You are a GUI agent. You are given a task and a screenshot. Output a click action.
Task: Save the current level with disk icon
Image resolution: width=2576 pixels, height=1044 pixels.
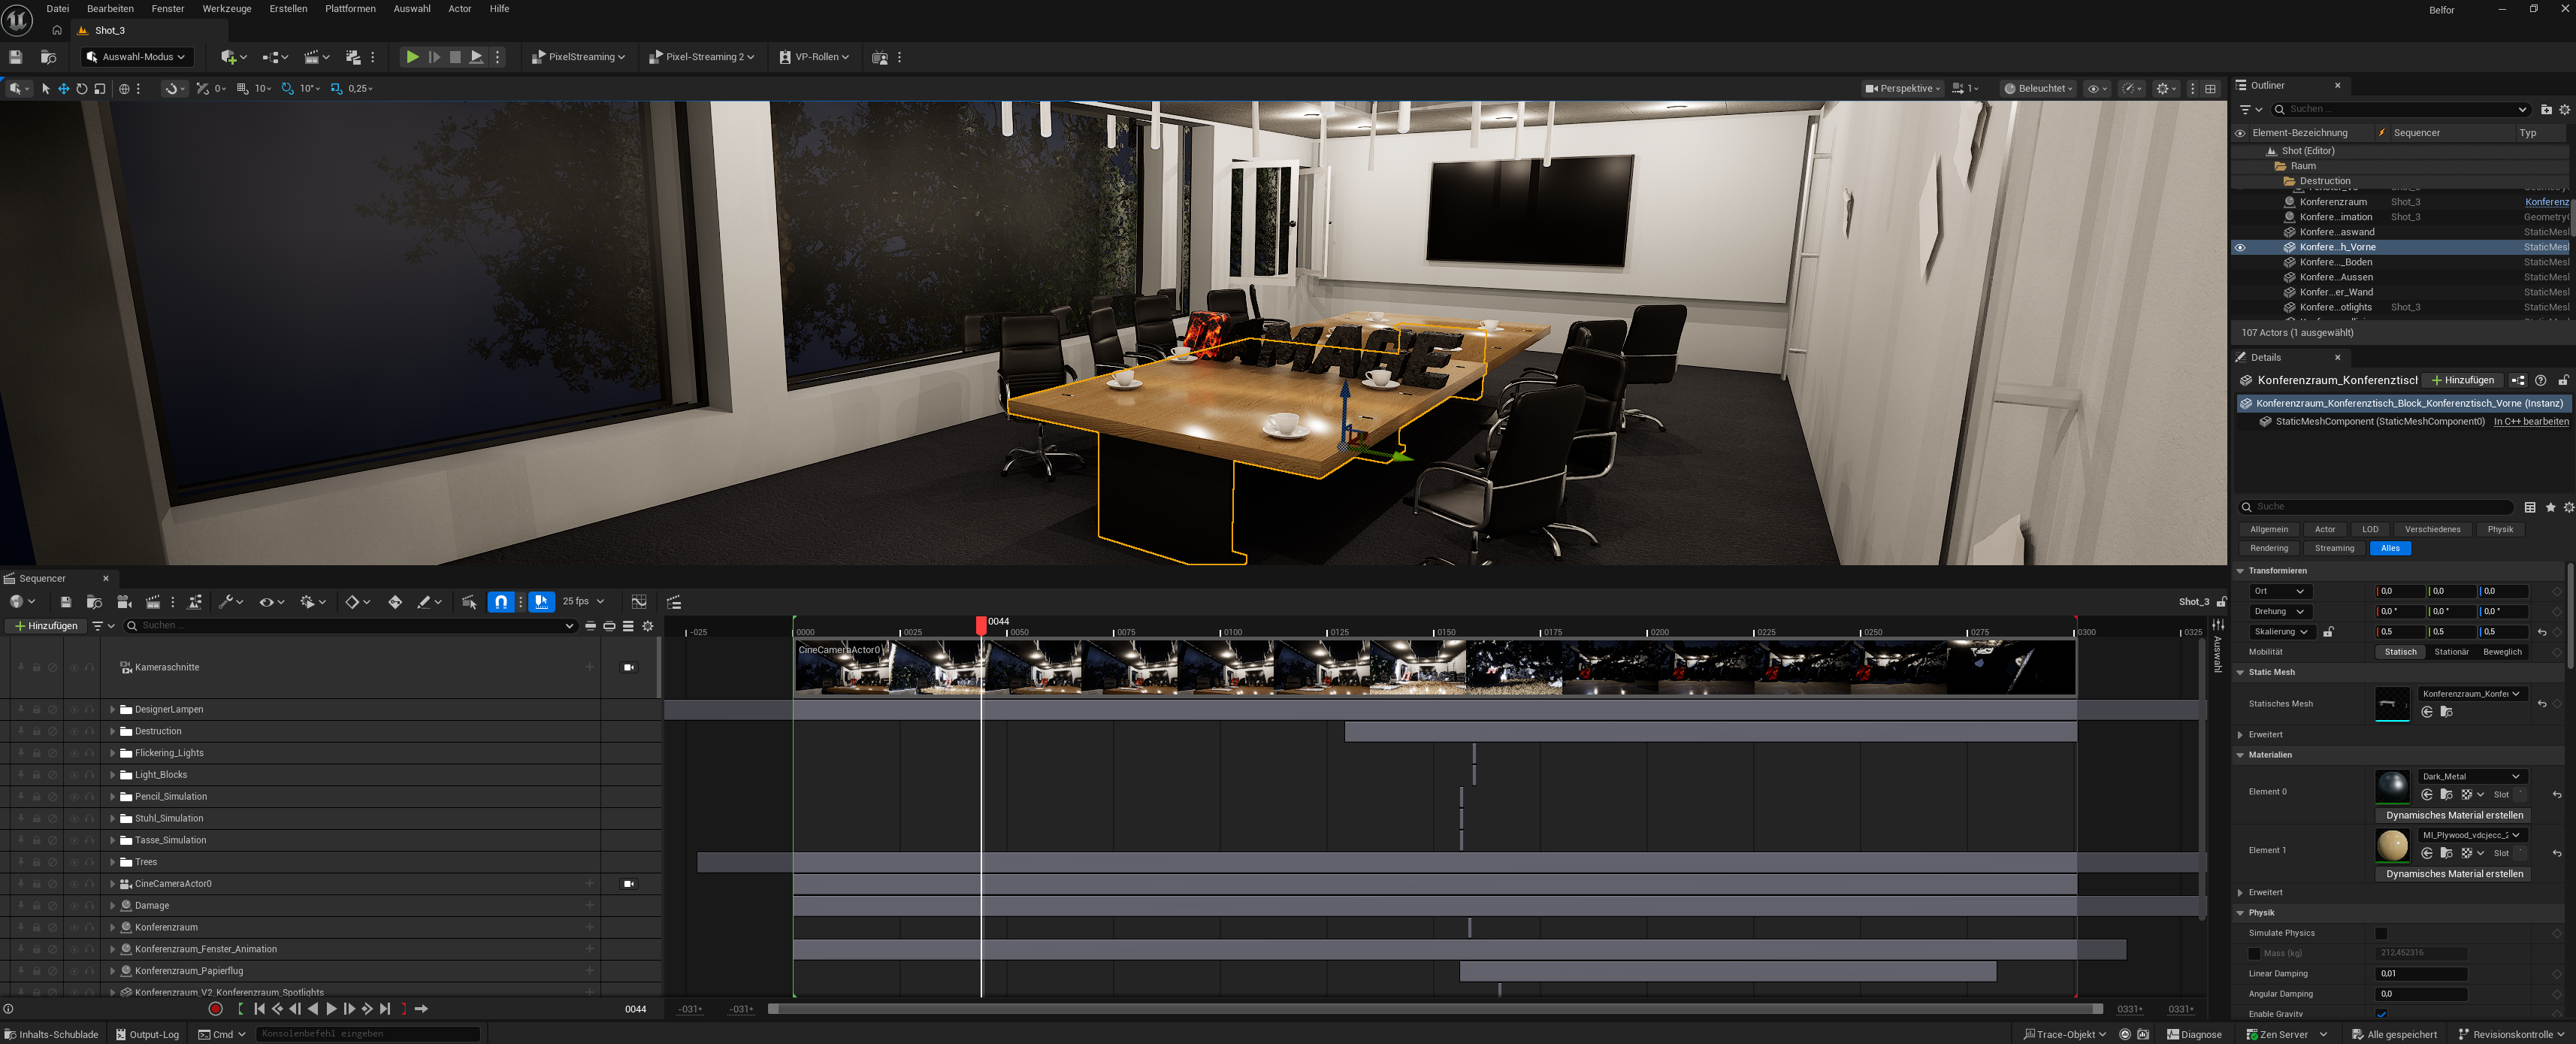pos(15,57)
